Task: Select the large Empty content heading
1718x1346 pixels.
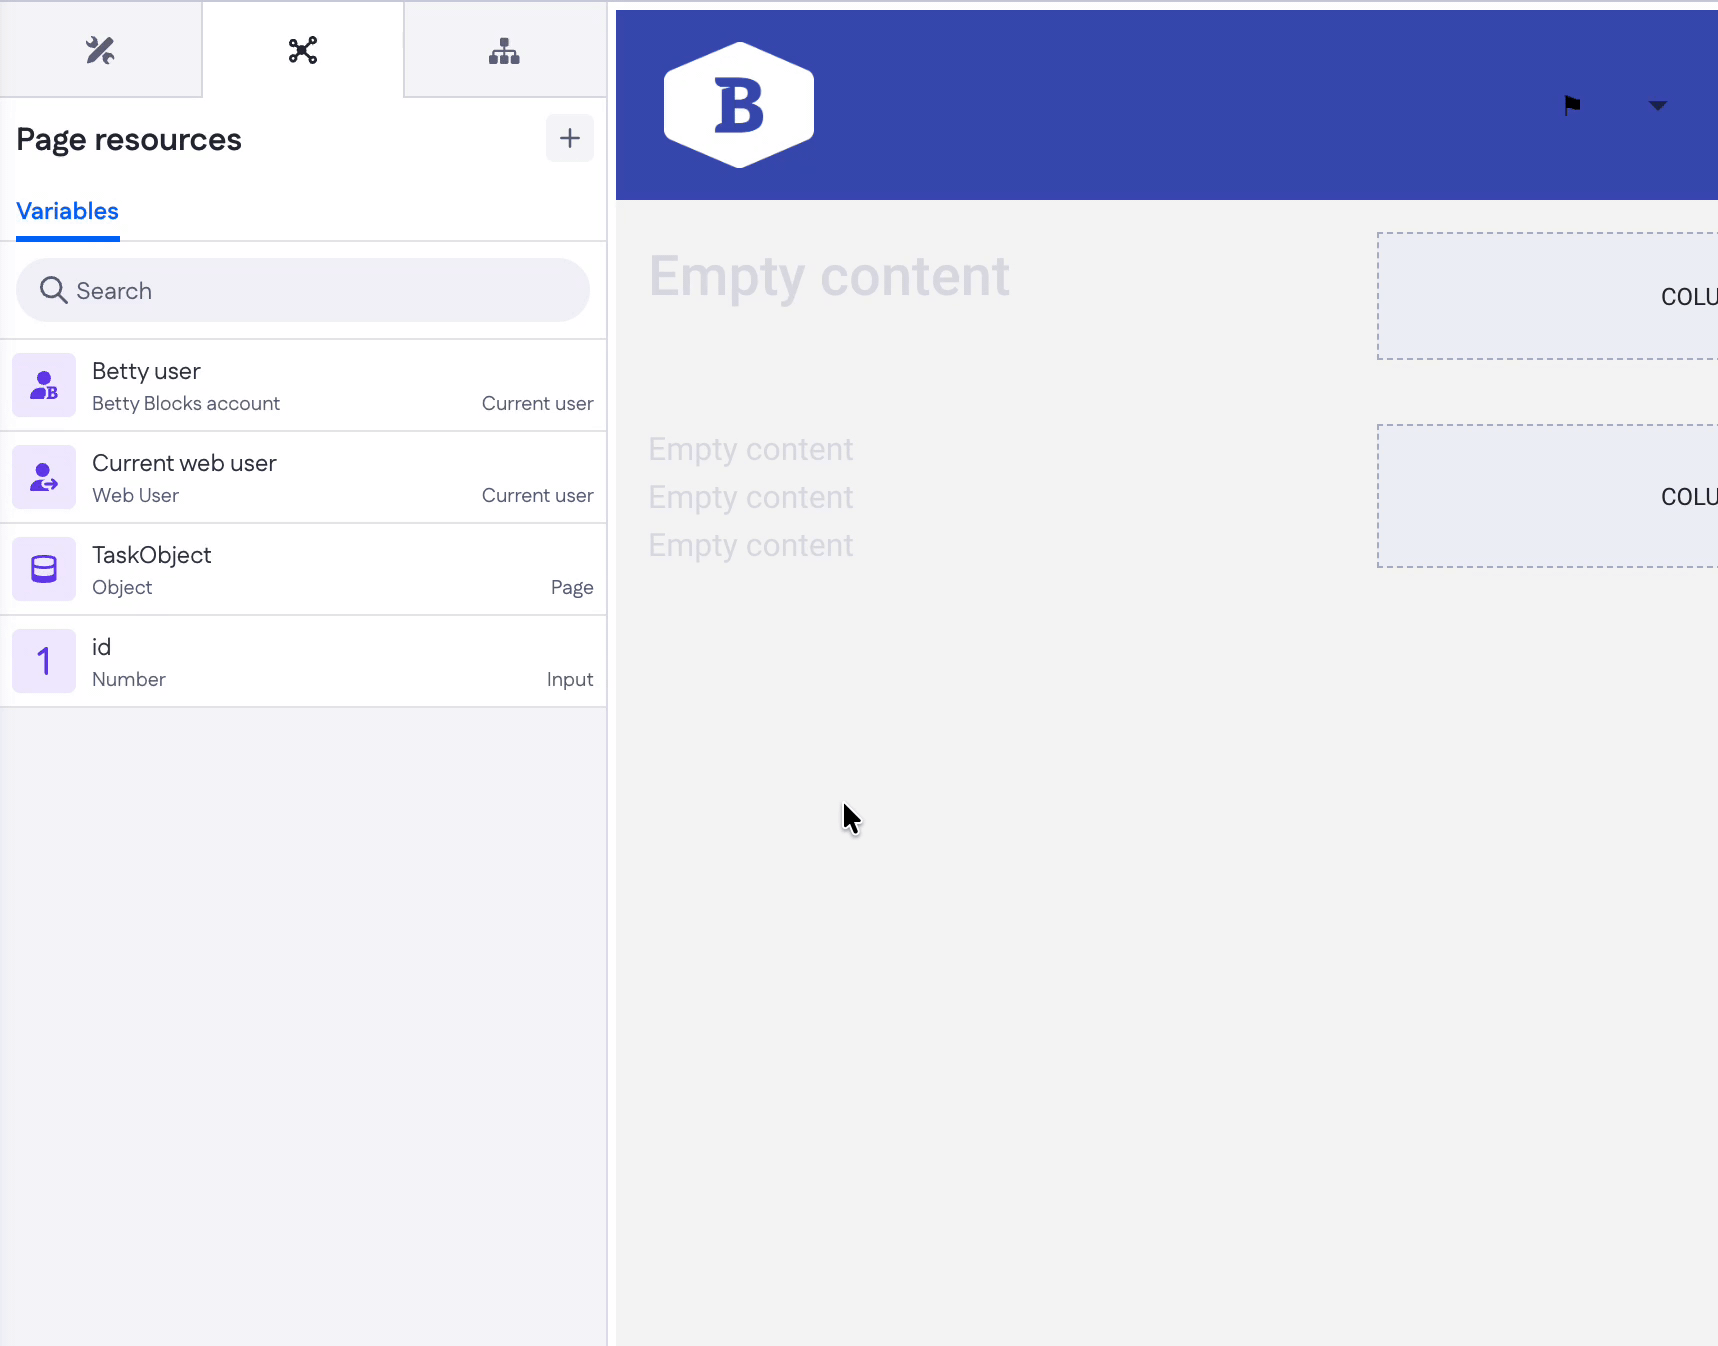Action: click(829, 276)
